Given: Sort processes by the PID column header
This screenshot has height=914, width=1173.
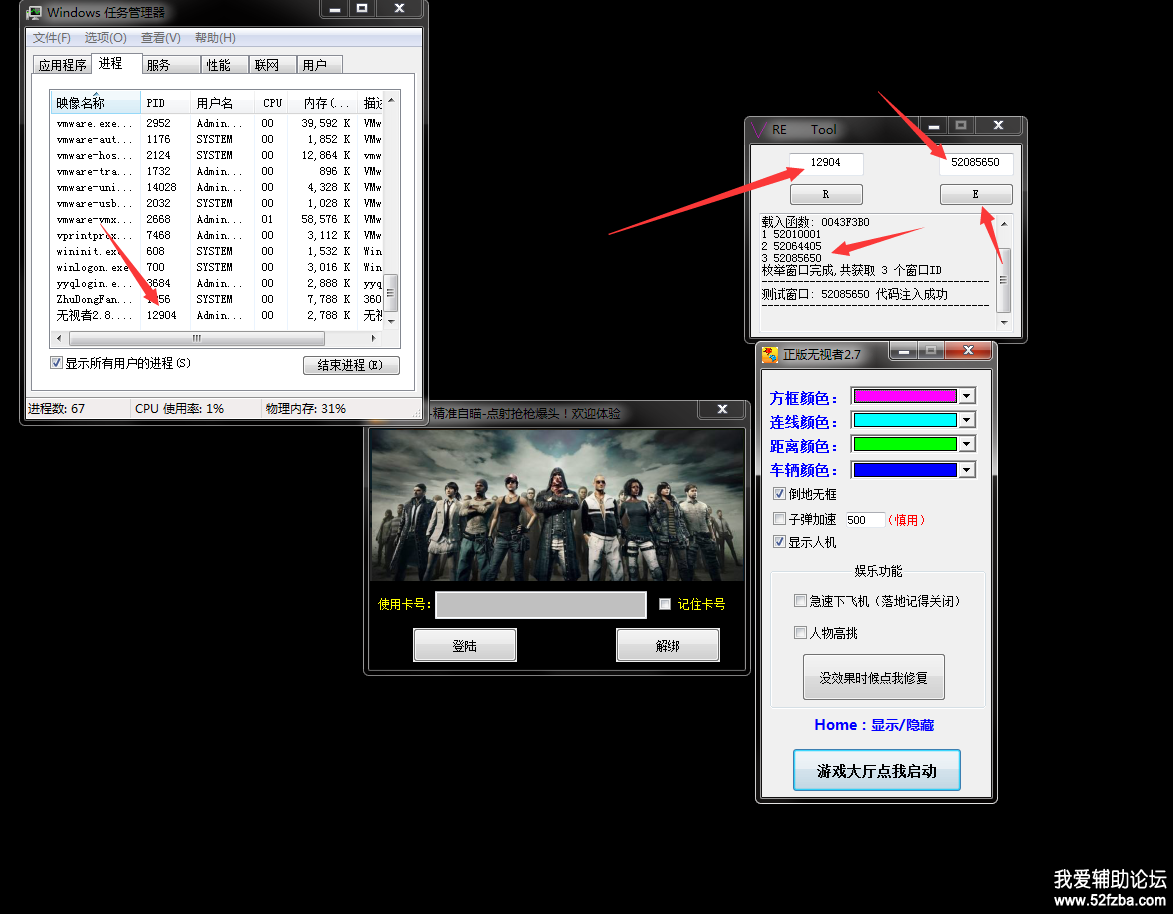Looking at the screenshot, I should 156,103.
